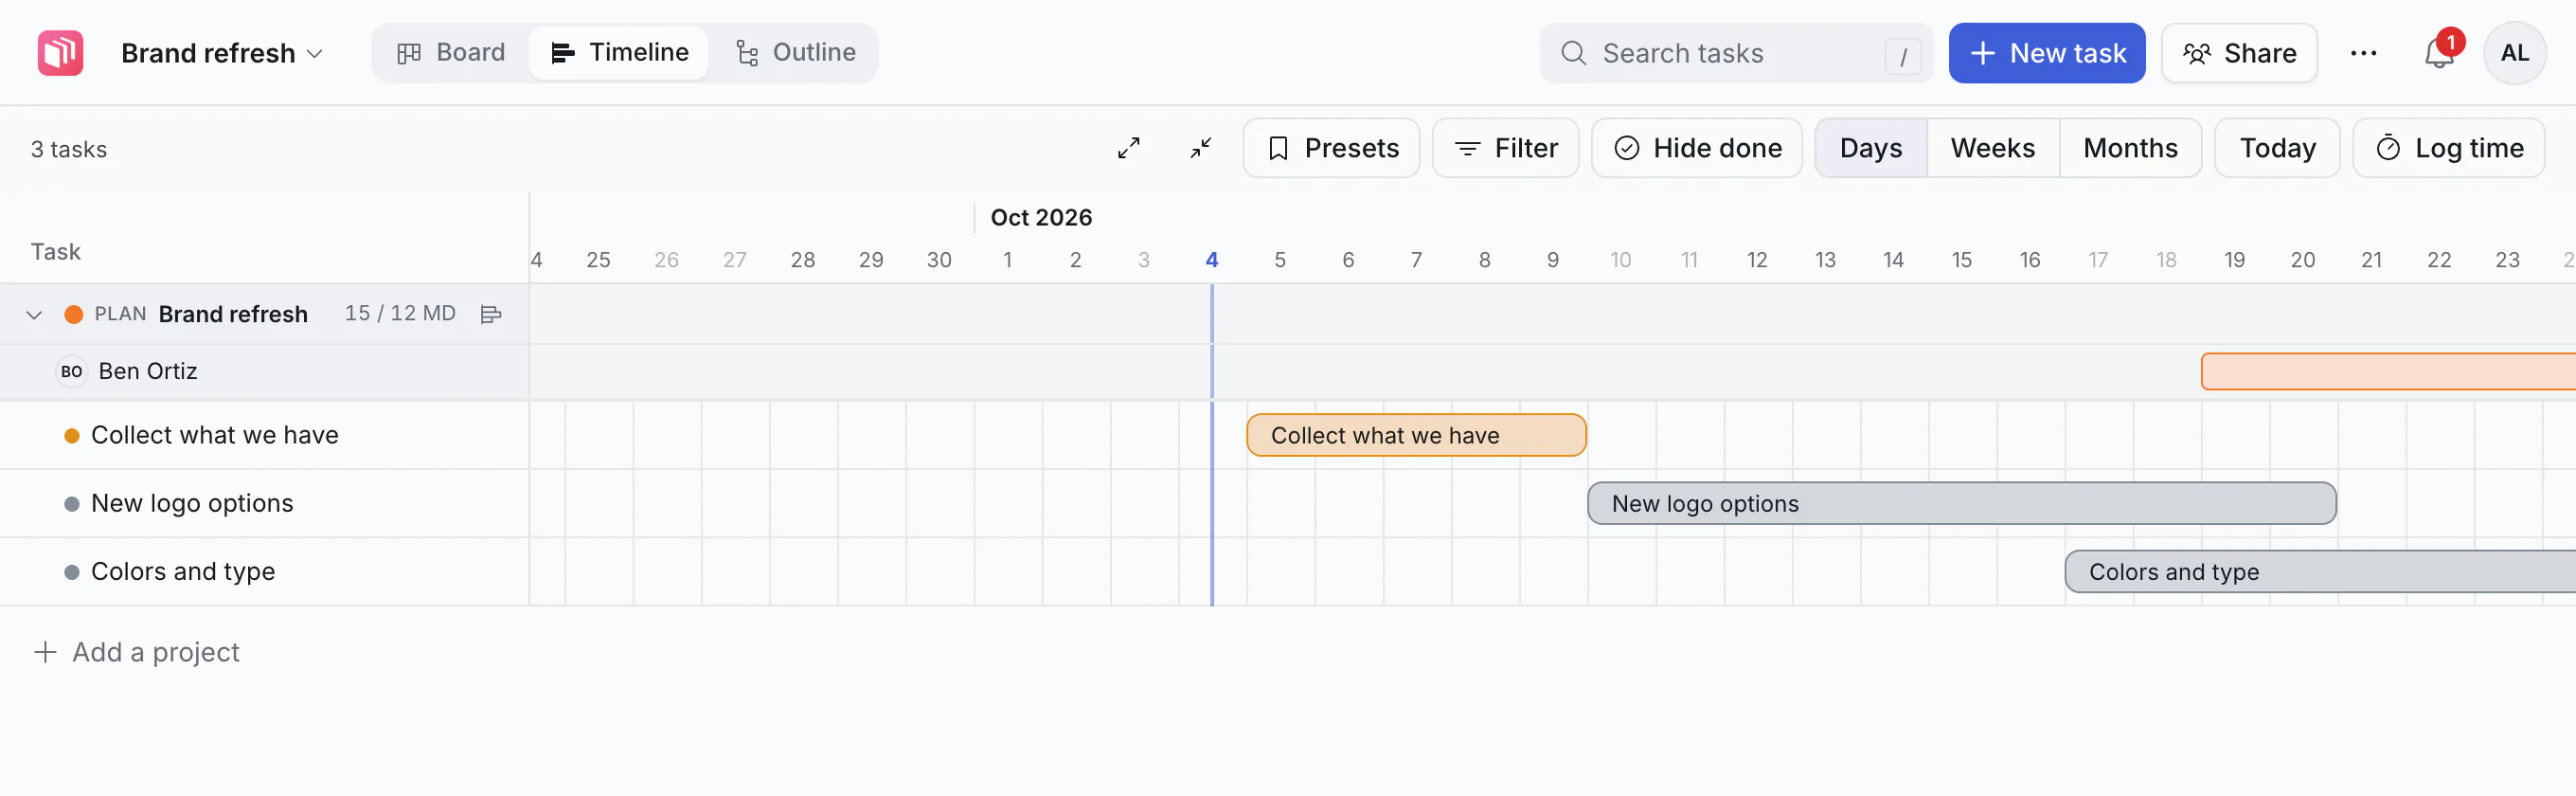Click the pink app logo icon

click(60, 53)
